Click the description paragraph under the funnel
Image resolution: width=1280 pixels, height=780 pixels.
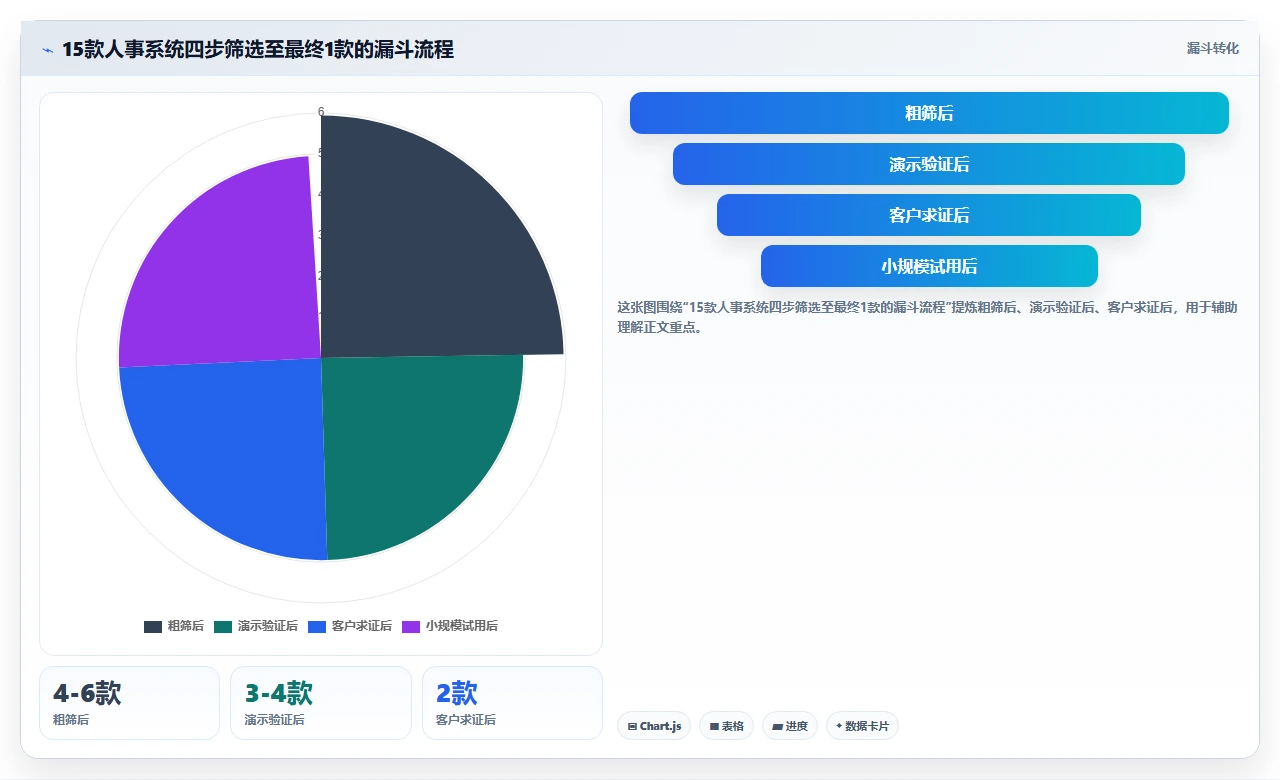pyautogui.click(x=928, y=317)
